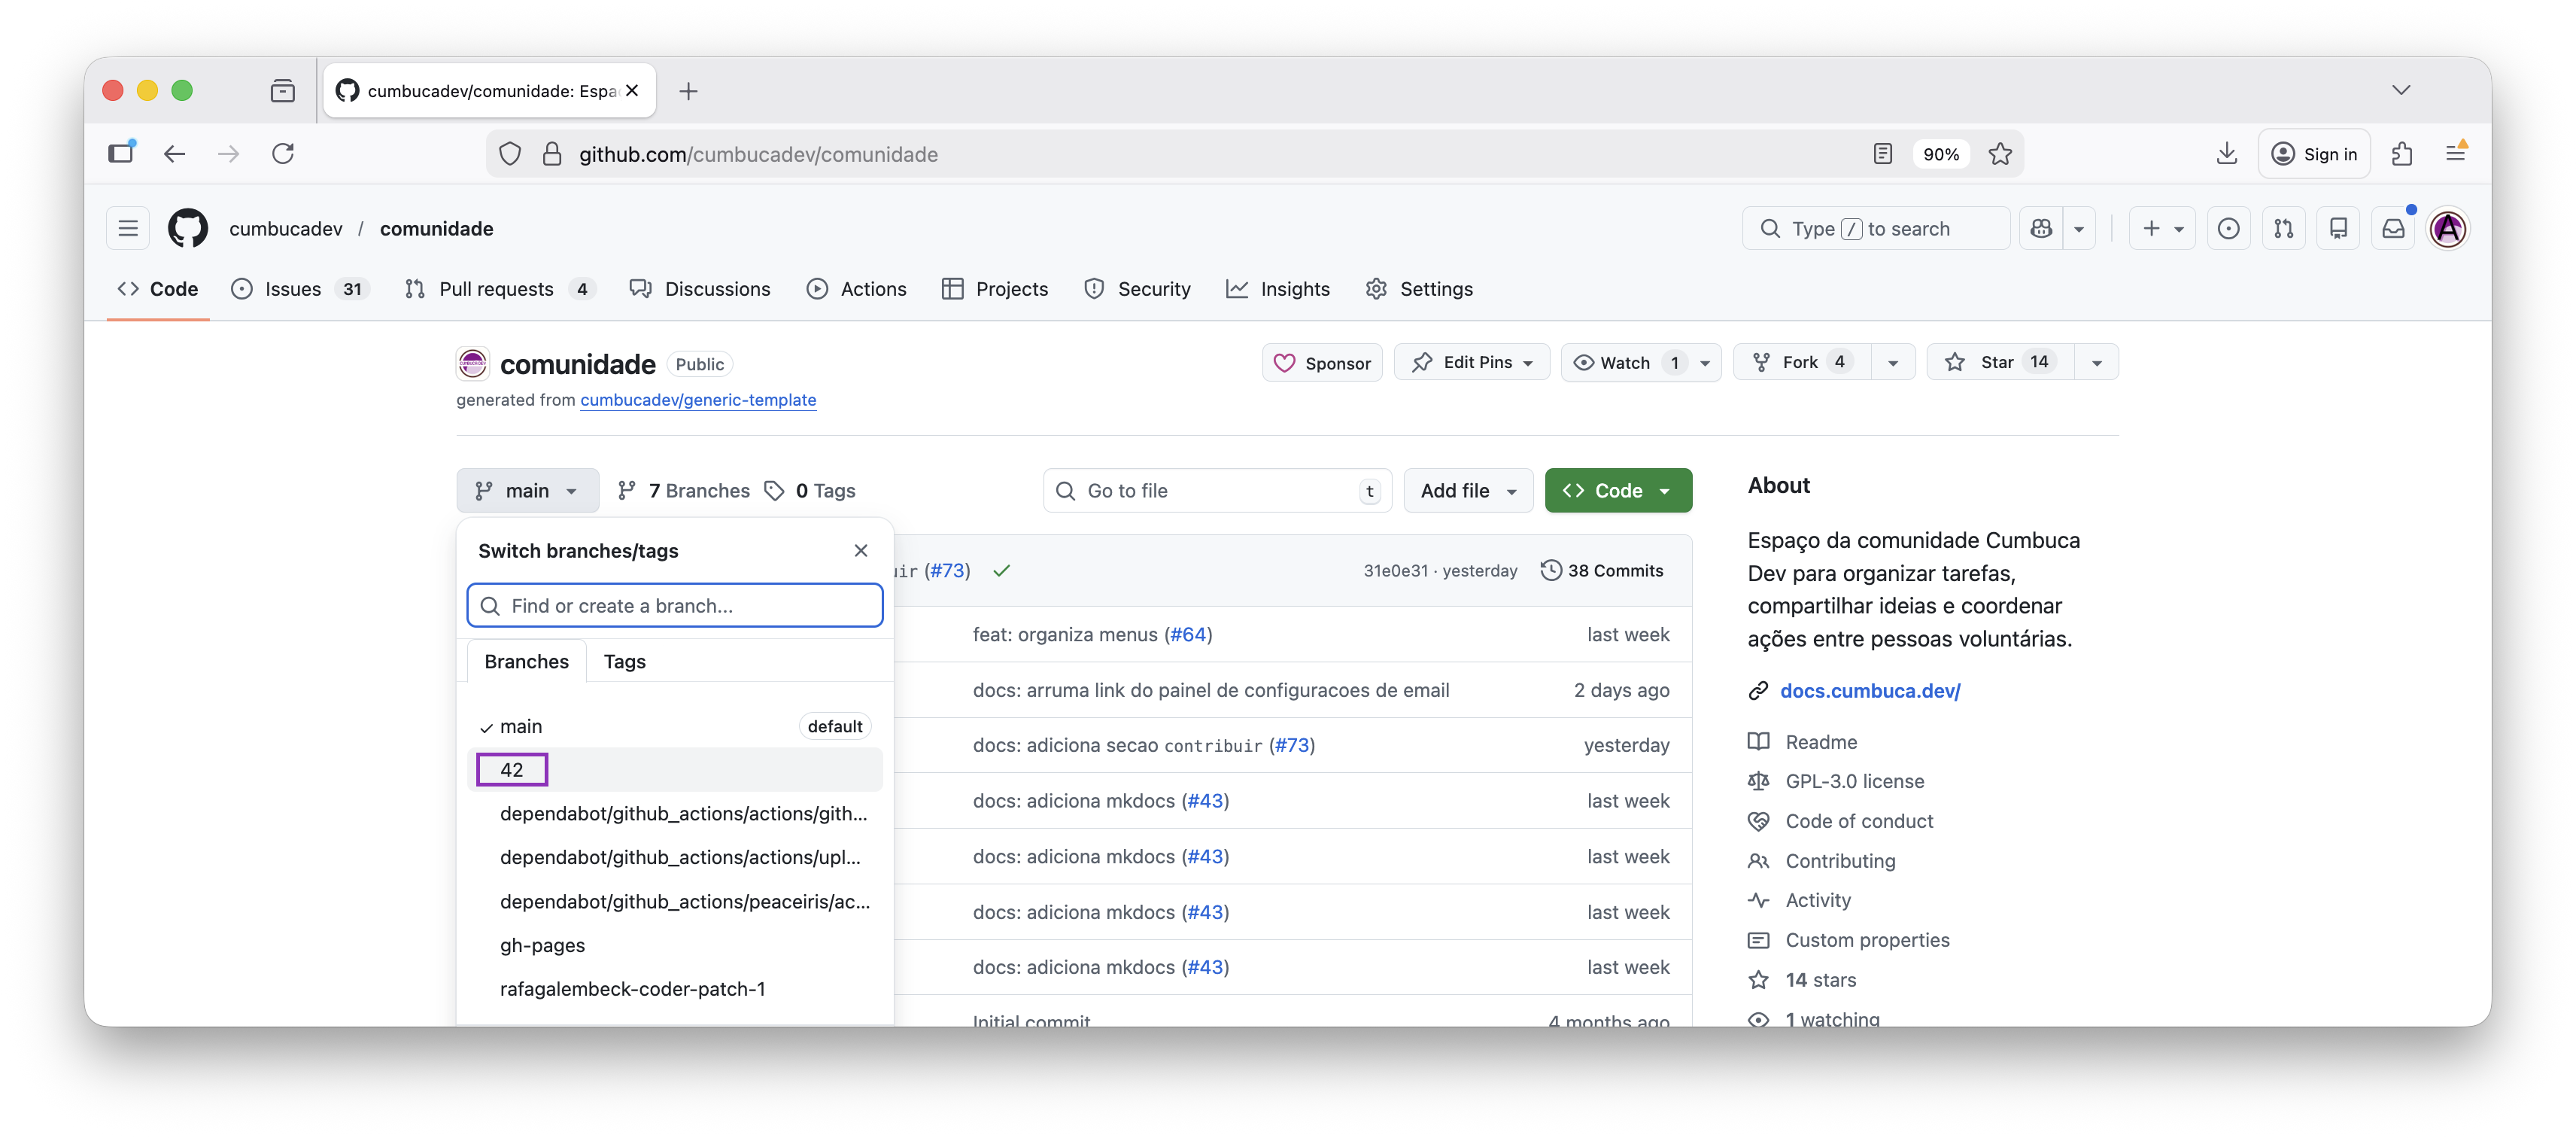This screenshot has height=1138, width=2576.
Task: Click the Find or create a branch field
Action: 675,606
